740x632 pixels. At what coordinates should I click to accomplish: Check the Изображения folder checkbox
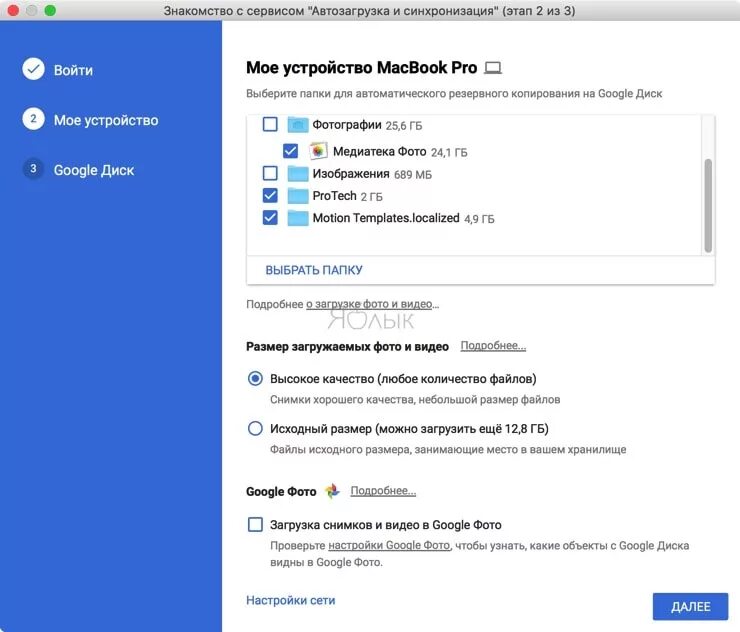(x=270, y=173)
